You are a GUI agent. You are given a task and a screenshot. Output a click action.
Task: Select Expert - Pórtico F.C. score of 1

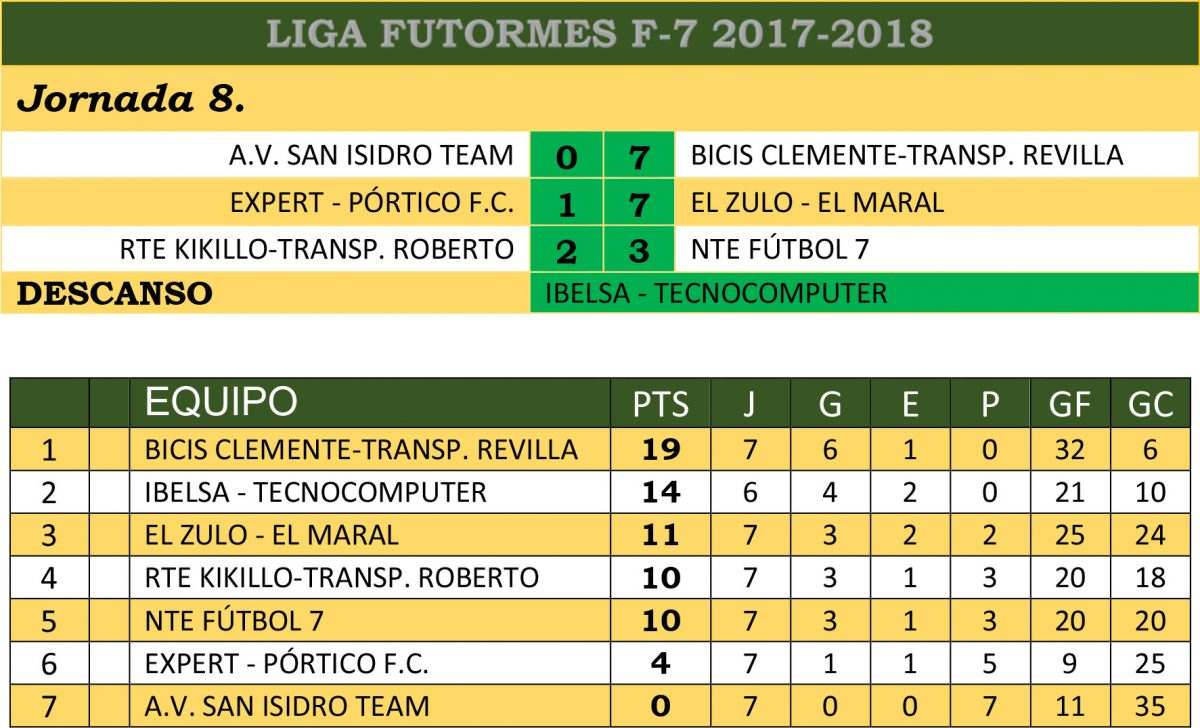[566, 203]
